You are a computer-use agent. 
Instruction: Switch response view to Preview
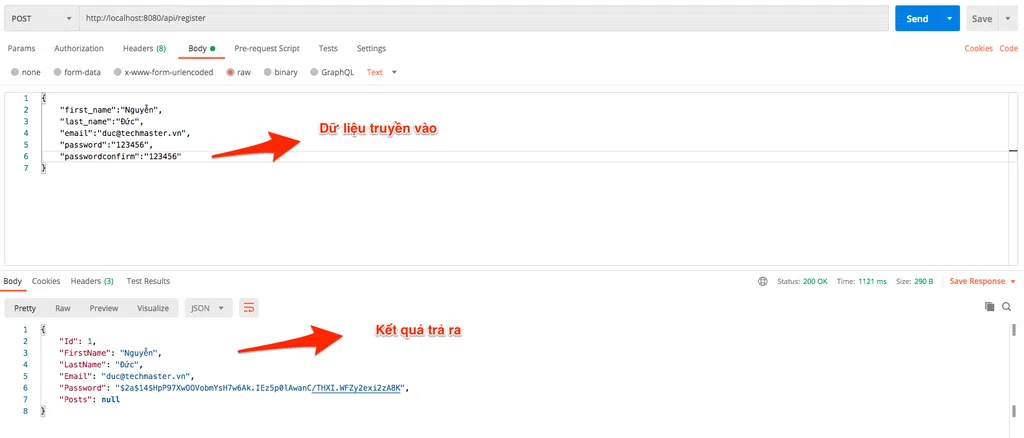click(104, 308)
